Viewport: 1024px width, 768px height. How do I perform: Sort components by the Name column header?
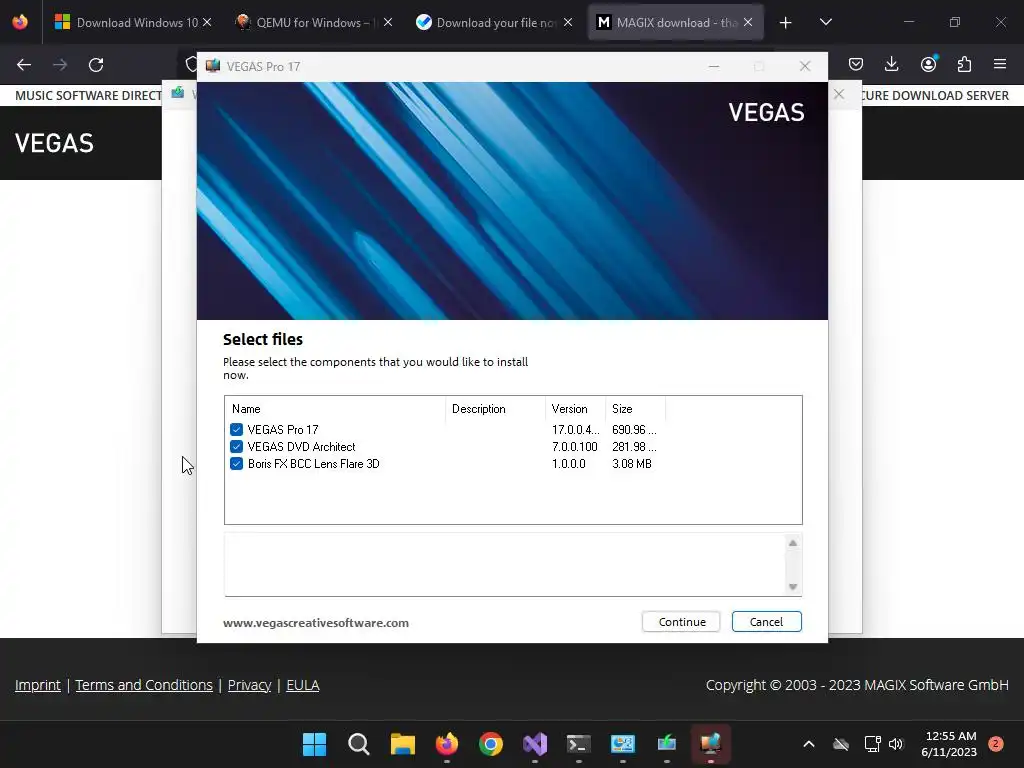(335, 409)
